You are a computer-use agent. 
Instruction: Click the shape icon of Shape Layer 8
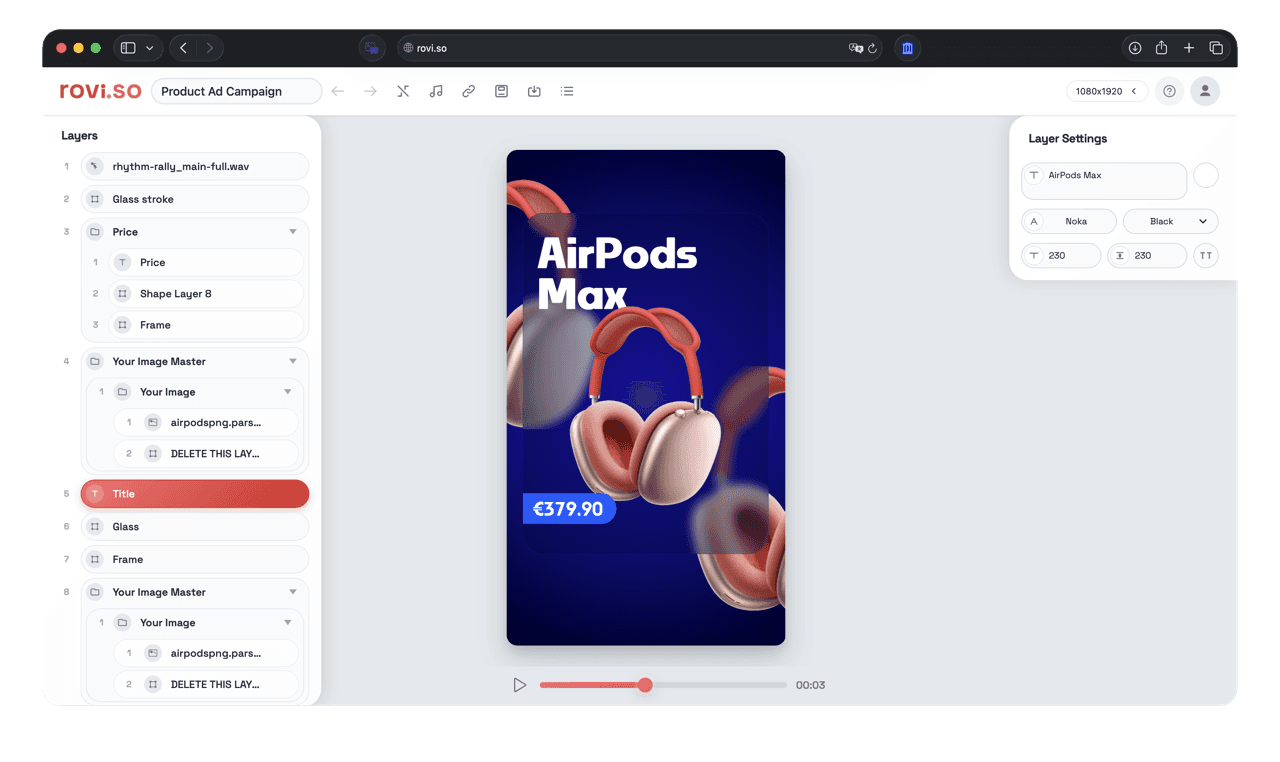[122, 294]
